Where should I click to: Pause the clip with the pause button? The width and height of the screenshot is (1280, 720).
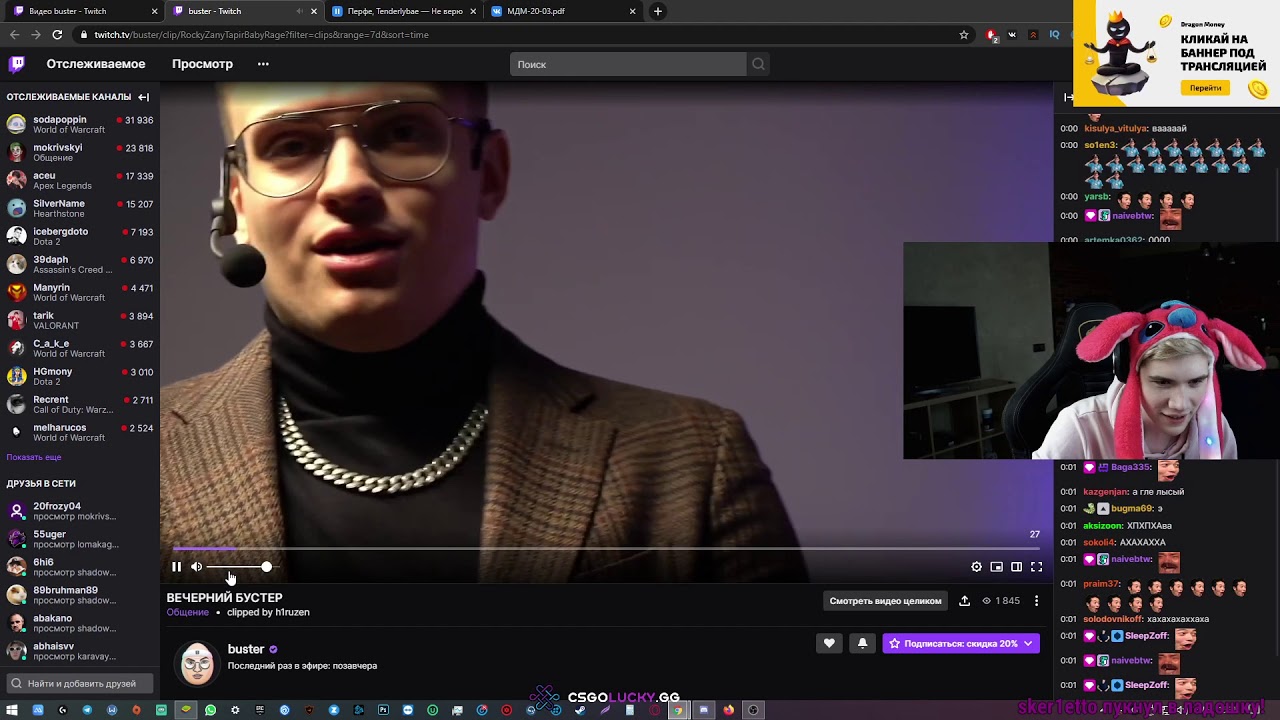(176, 567)
